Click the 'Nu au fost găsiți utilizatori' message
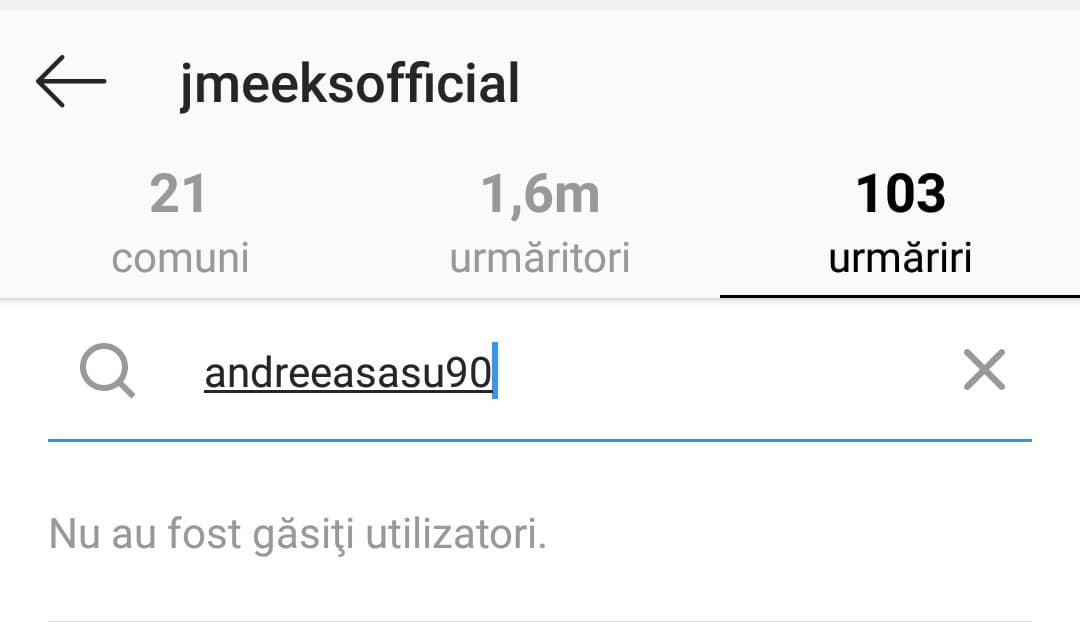 pos(298,534)
